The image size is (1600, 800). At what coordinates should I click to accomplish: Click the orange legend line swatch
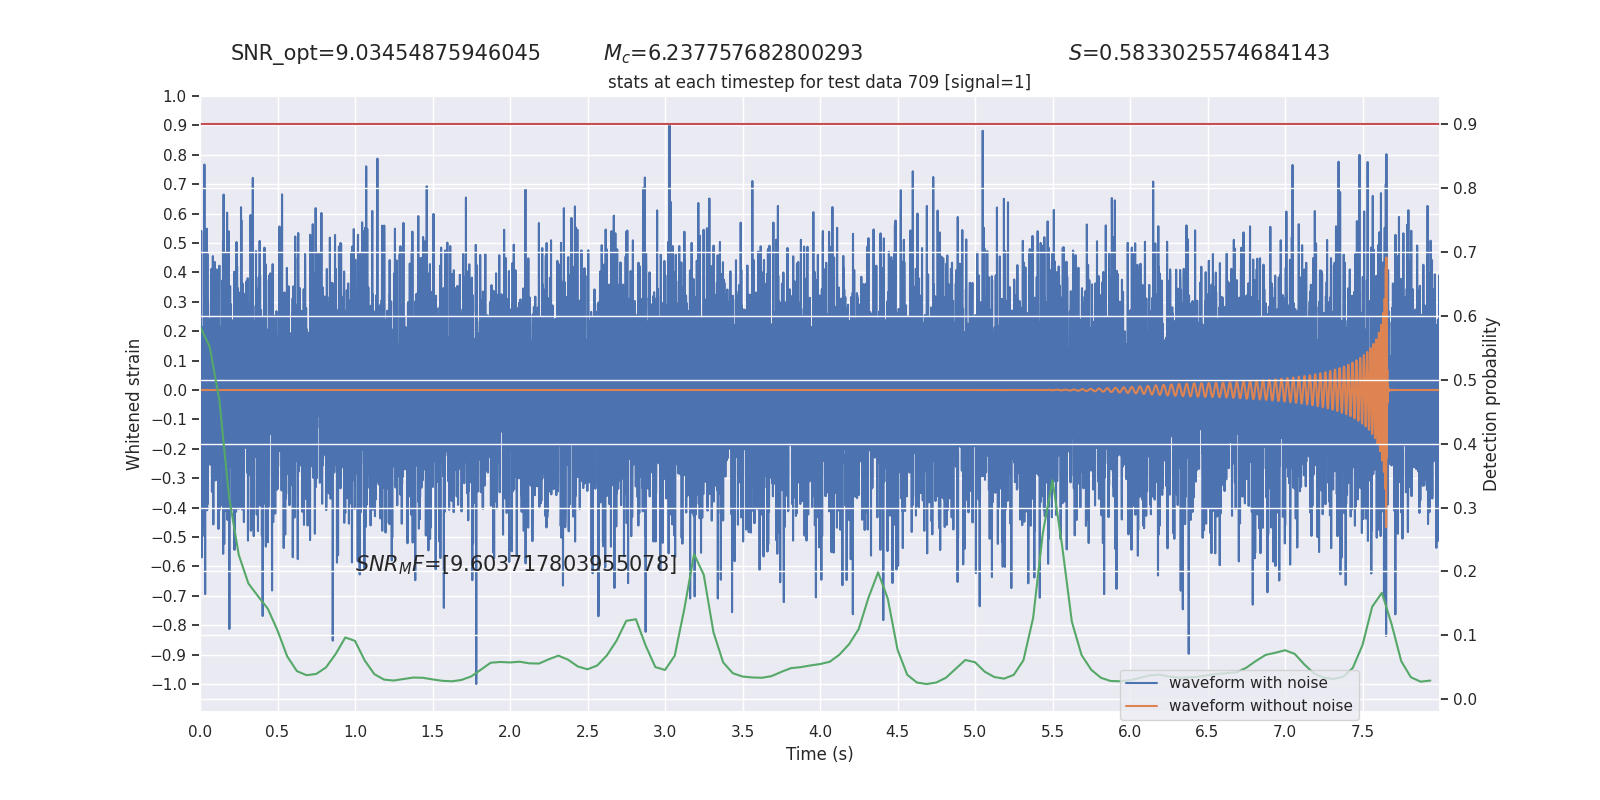(1141, 706)
